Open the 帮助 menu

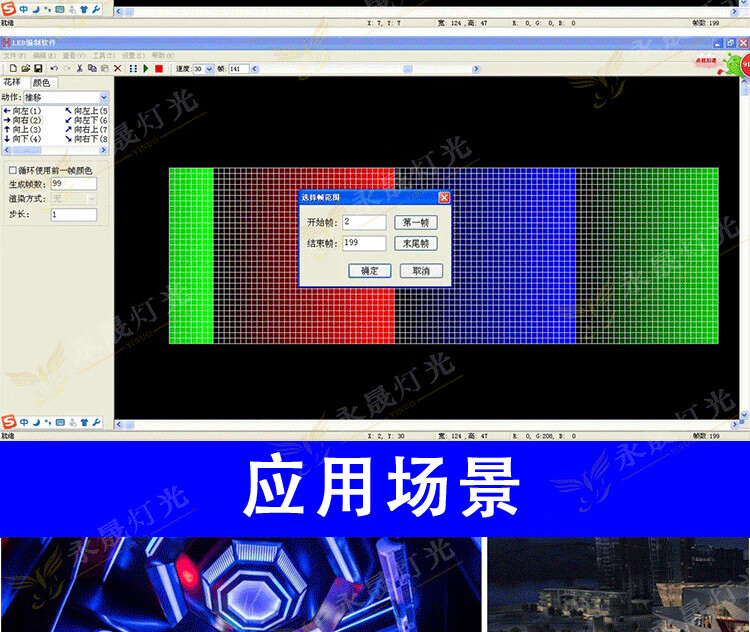(x=163, y=55)
